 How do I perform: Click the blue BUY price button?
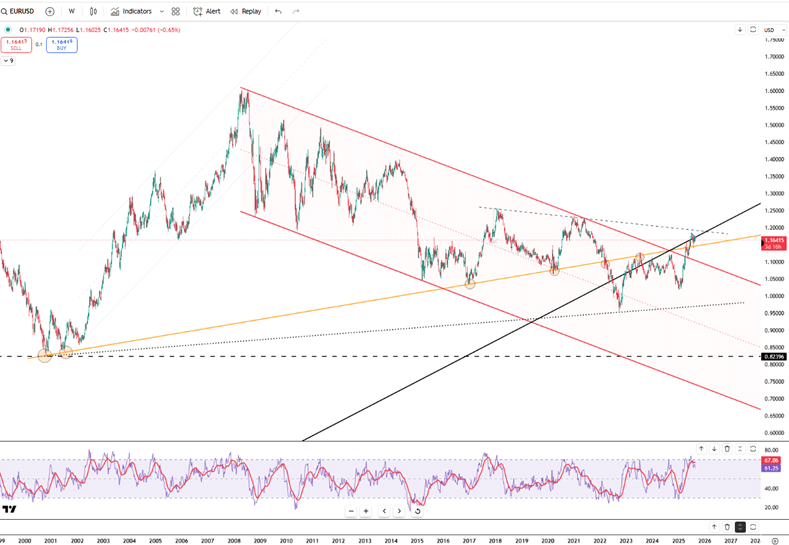[61, 44]
